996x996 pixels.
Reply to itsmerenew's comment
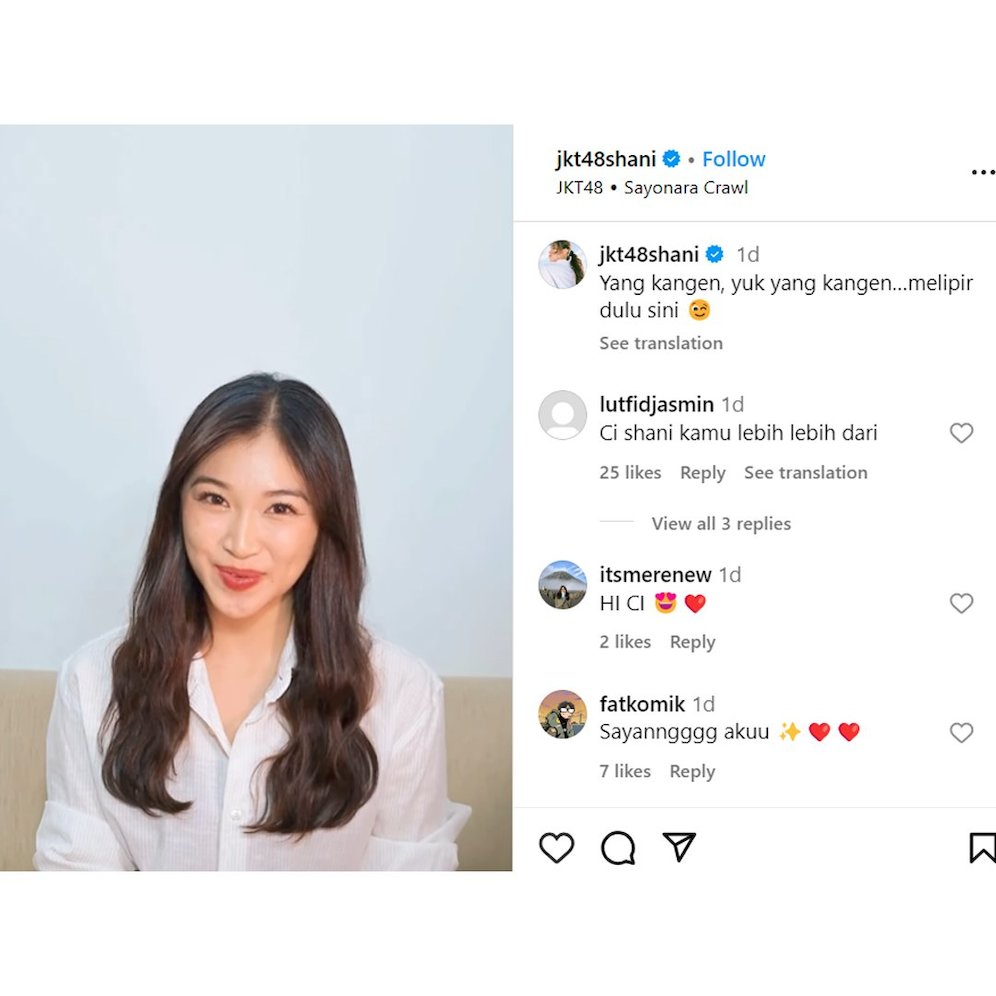(x=692, y=642)
